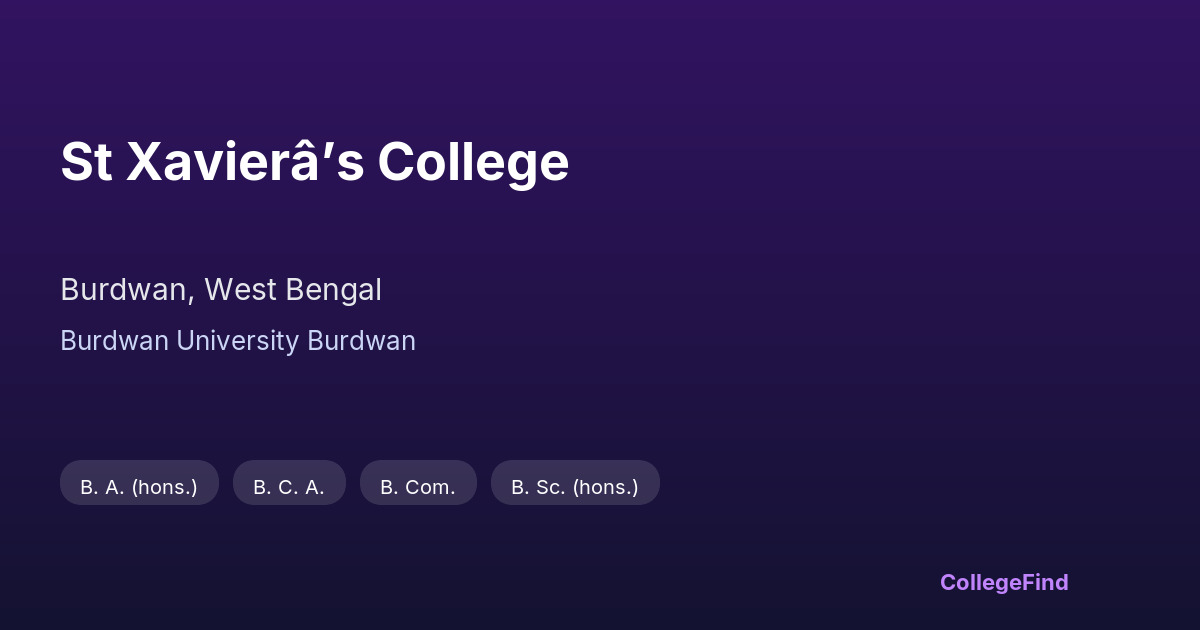The width and height of the screenshot is (1200, 630).
Task: Click "(hons.)" inside the B. Sc. tag
Action: click(x=606, y=487)
